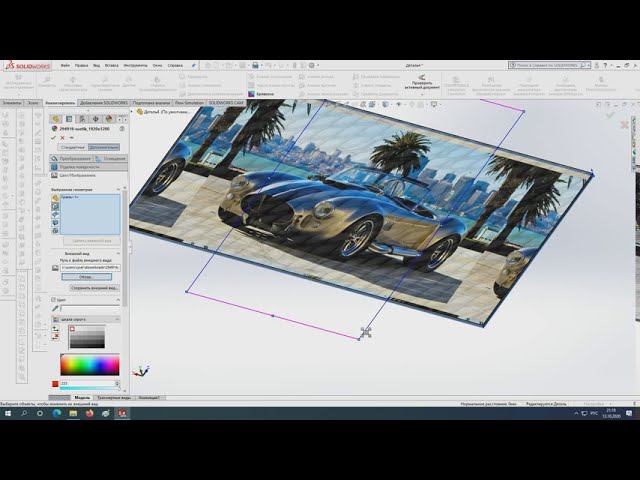The width and height of the screenshot is (640, 480).
Task: Click the Удалить внешний вид button
Action: pos(92,241)
